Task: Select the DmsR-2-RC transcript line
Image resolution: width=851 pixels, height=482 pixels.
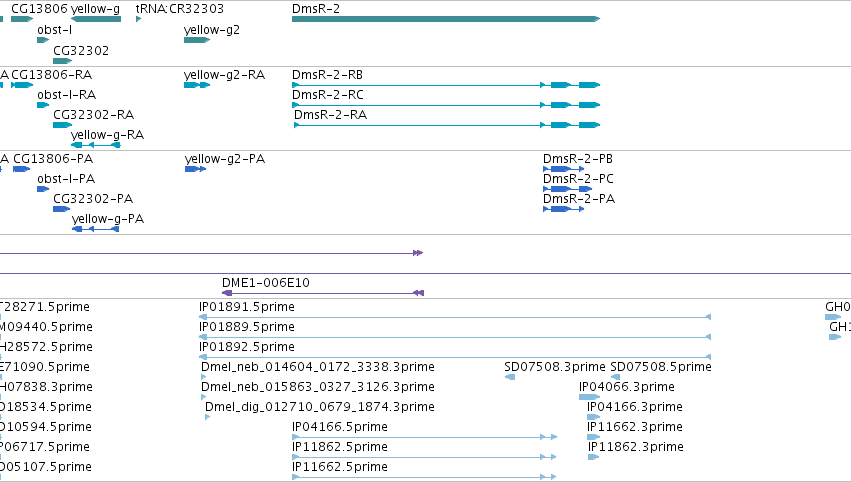Action: tap(446, 105)
